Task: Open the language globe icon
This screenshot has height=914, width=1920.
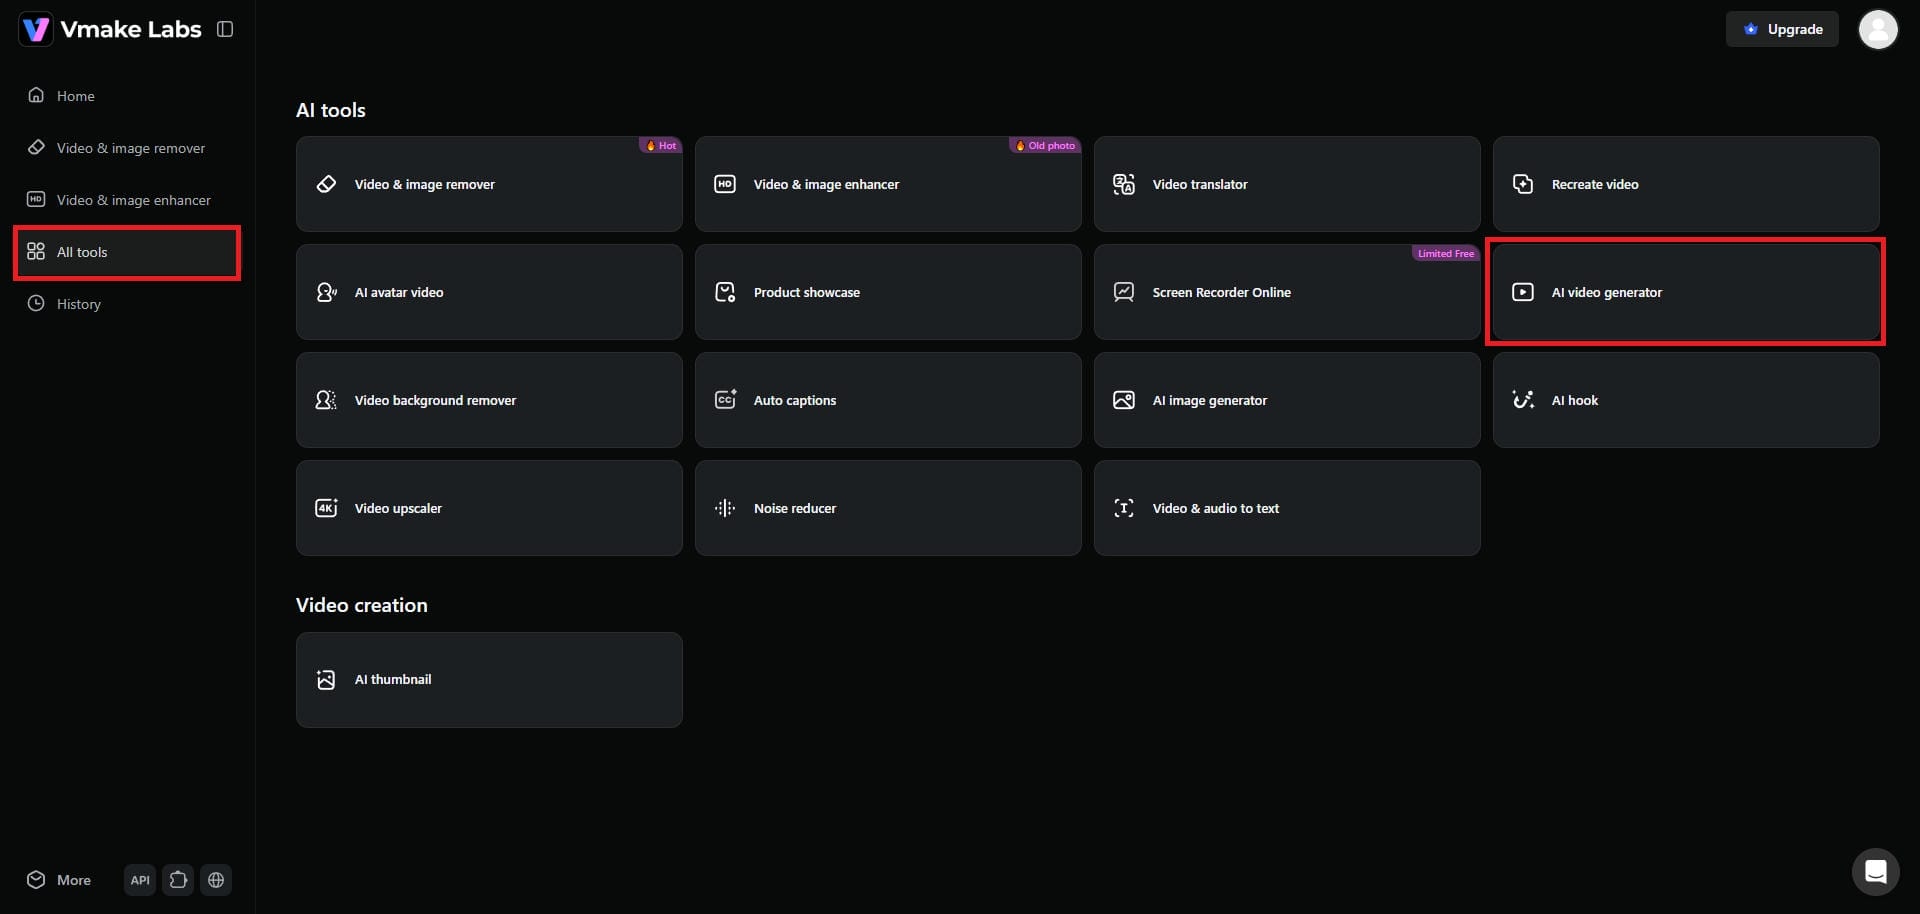Action: tap(216, 880)
